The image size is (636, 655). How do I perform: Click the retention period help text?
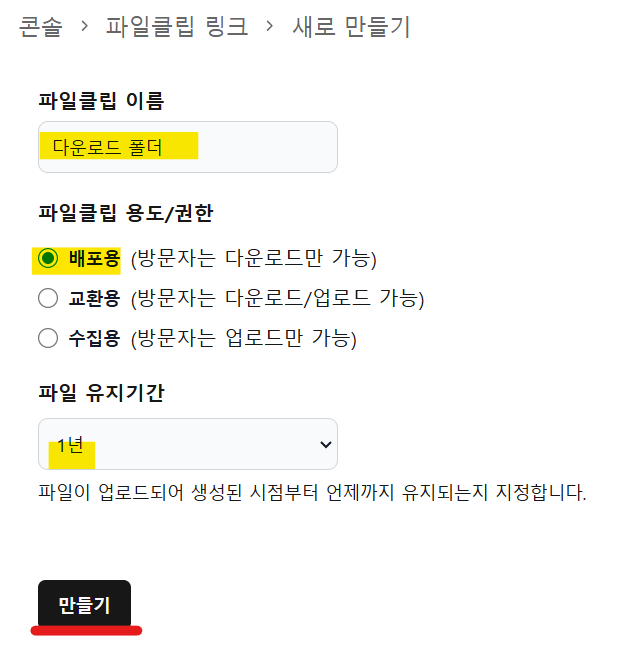311,493
